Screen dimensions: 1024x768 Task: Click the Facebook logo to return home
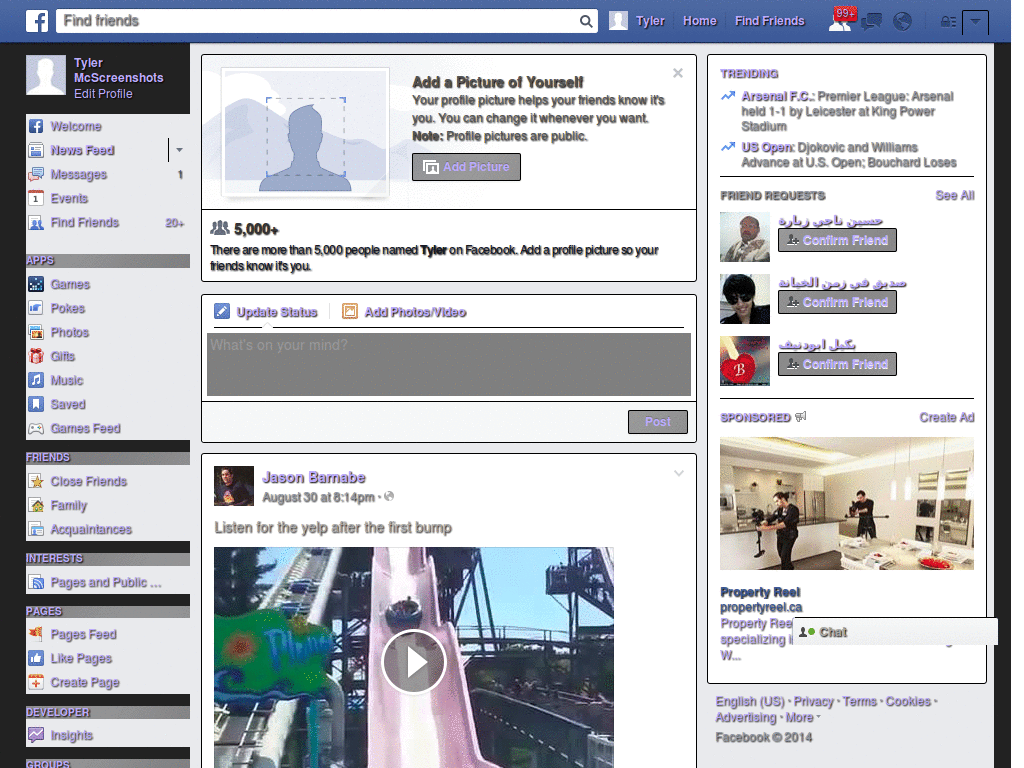coord(36,20)
